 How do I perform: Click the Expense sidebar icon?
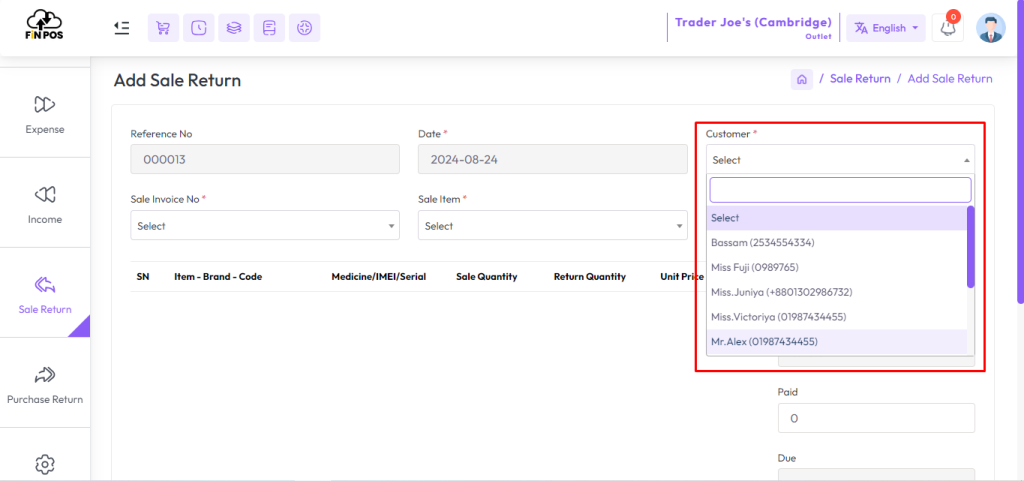tap(44, 104)
